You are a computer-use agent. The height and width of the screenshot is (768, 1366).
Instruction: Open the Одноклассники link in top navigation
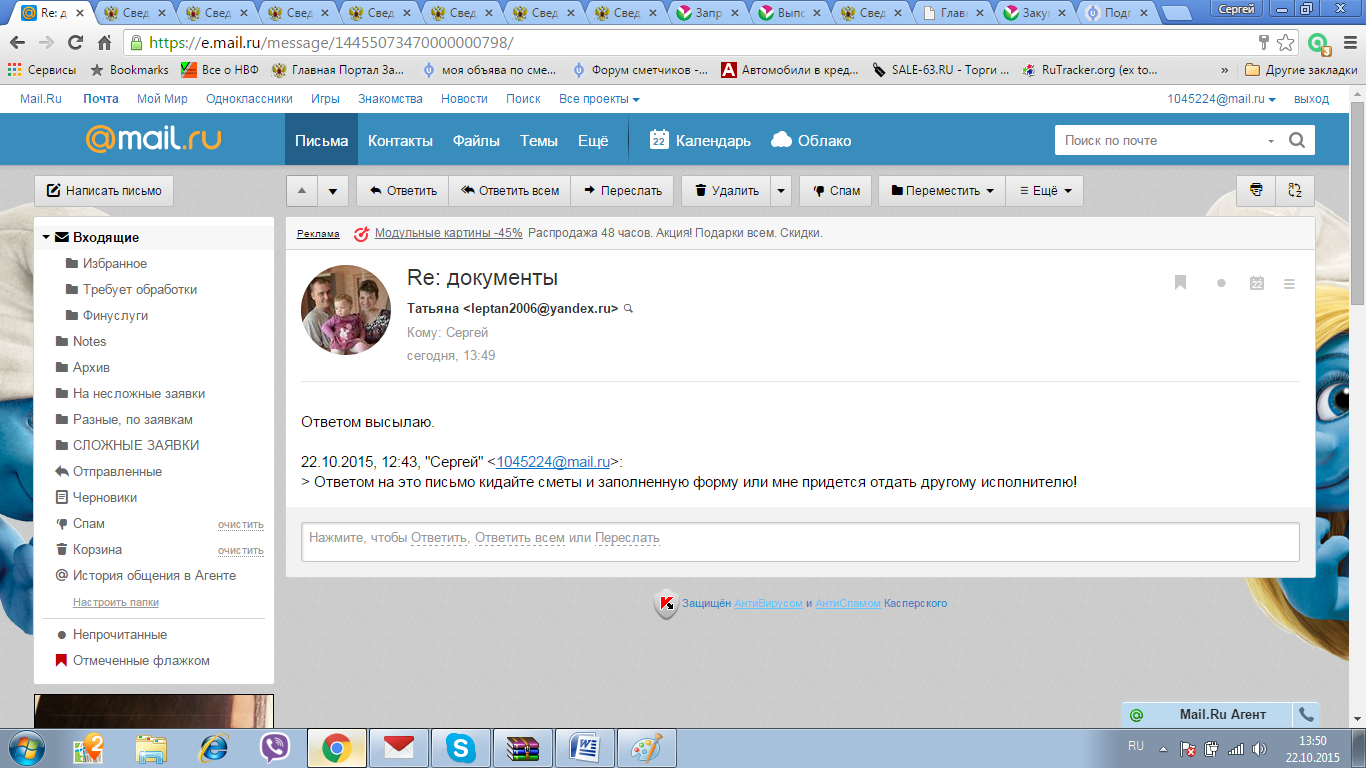pyautogui.click(x=249, y=99)
